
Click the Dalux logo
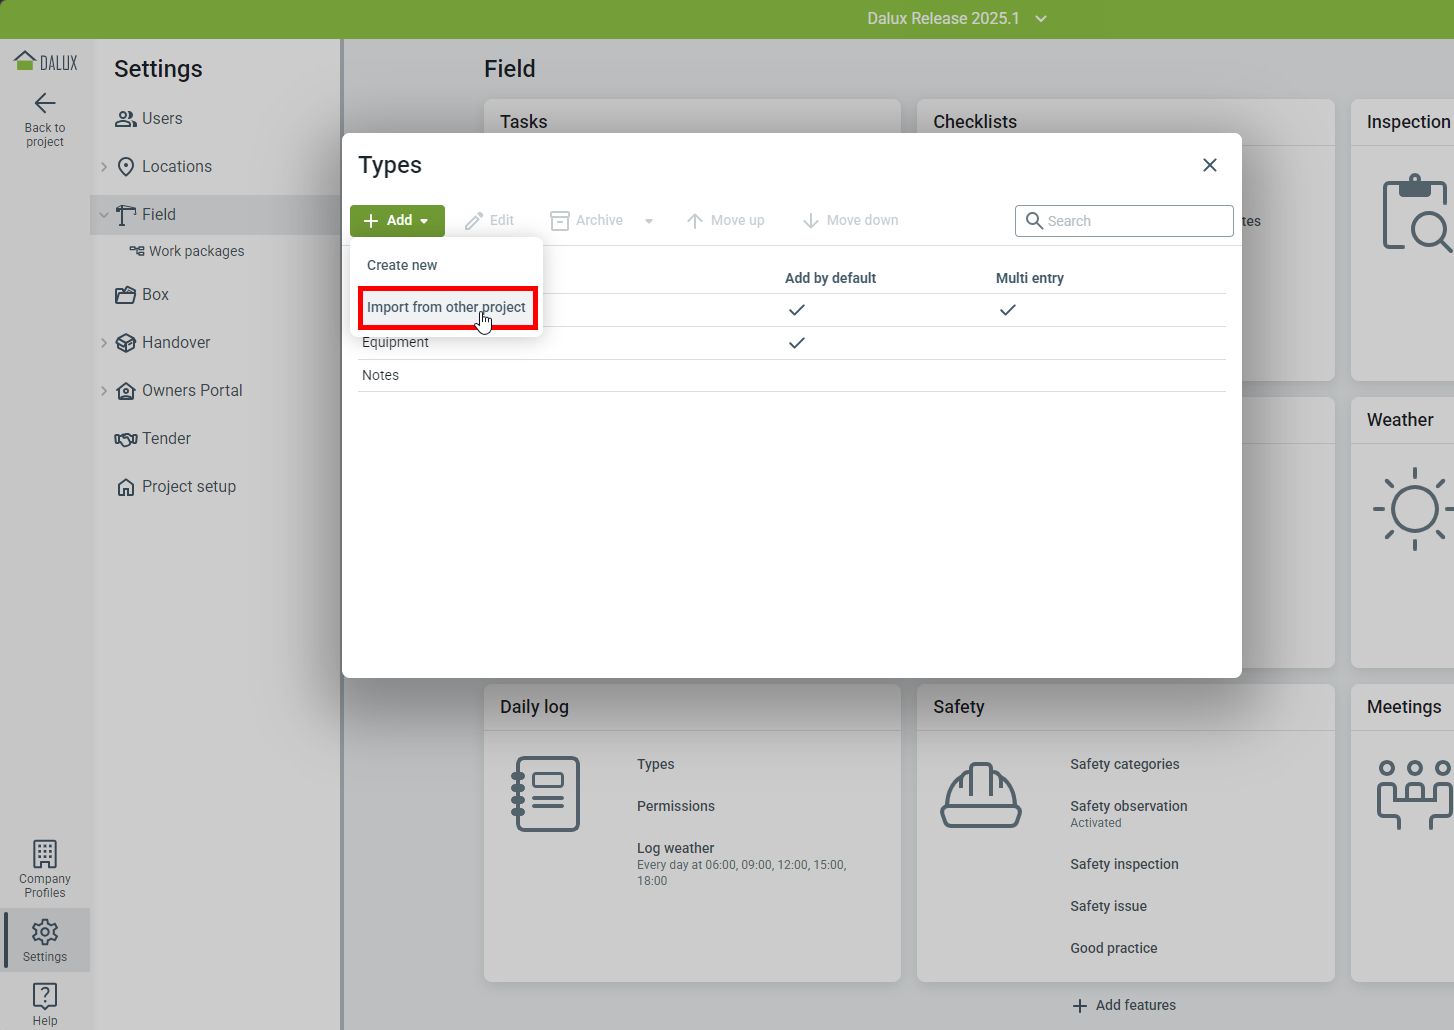(x=45, y=62)
